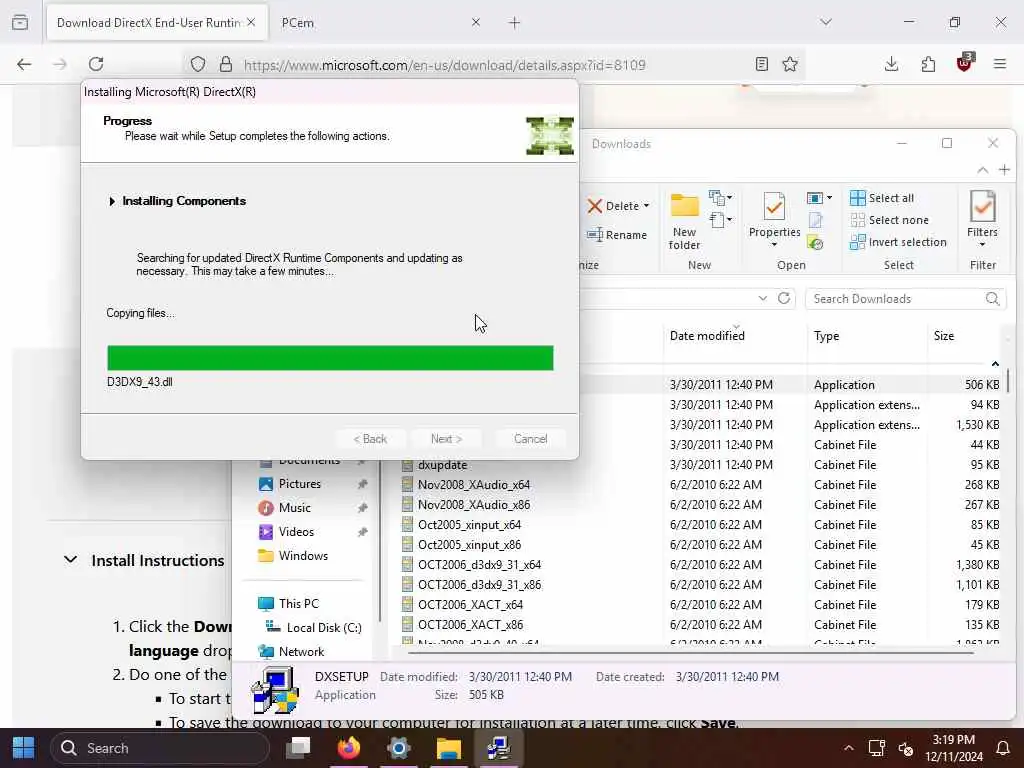Open the Downloads ribbon new-tab plus
1024x768 pixels.
(1004, 170)
